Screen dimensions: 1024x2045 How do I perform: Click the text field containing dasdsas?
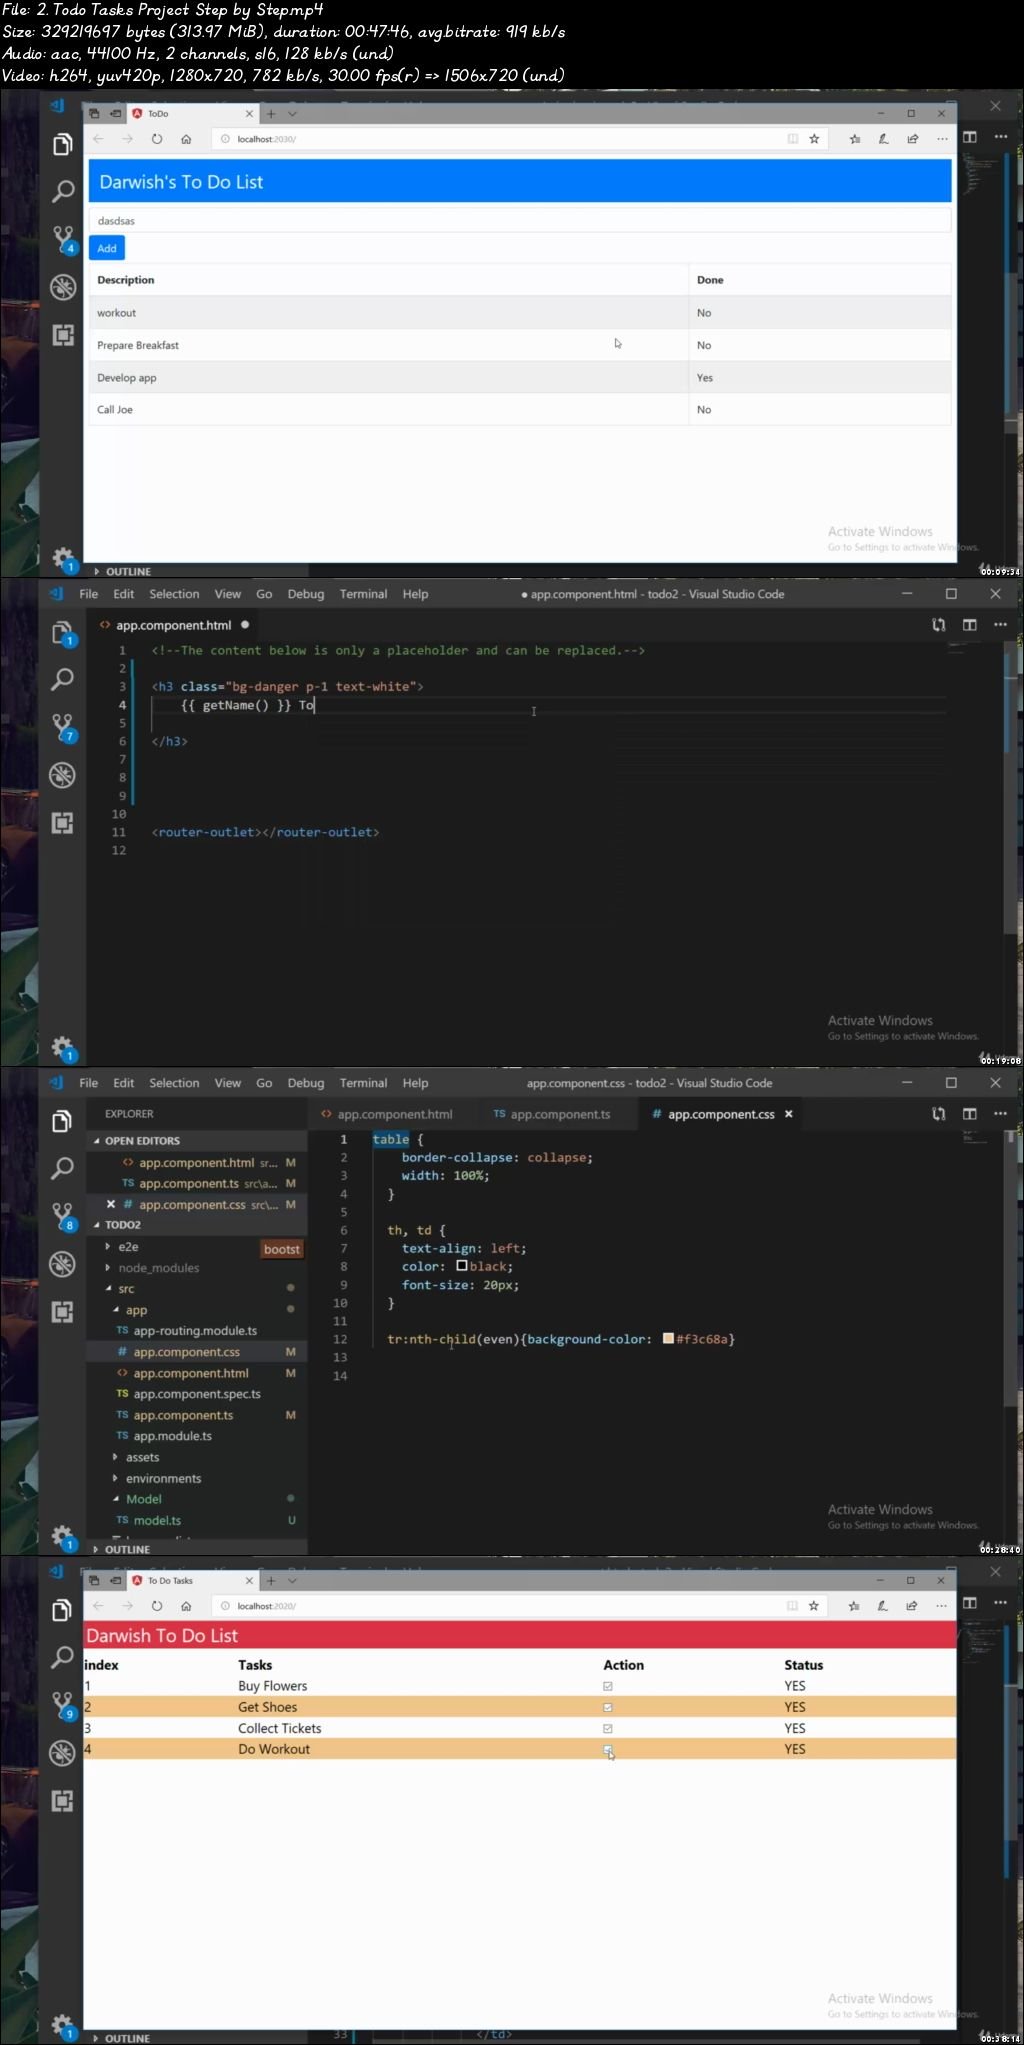coord(520,221)
